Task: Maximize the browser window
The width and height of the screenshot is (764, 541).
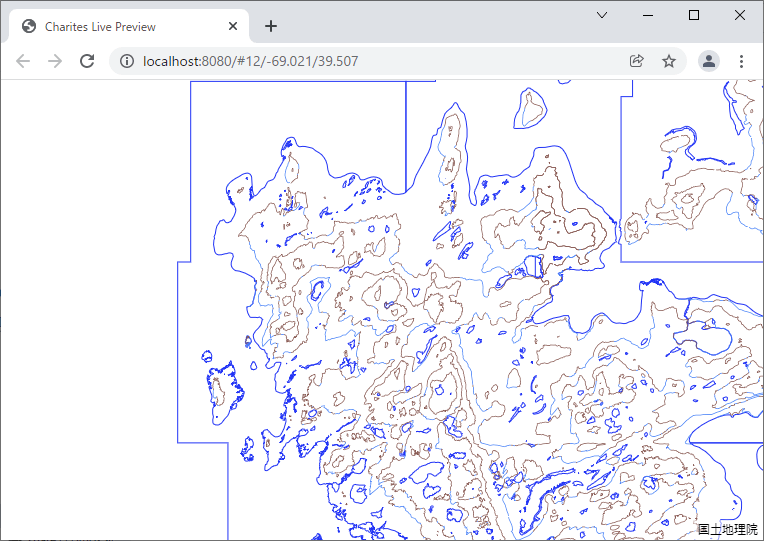Action: coord(694,15)
